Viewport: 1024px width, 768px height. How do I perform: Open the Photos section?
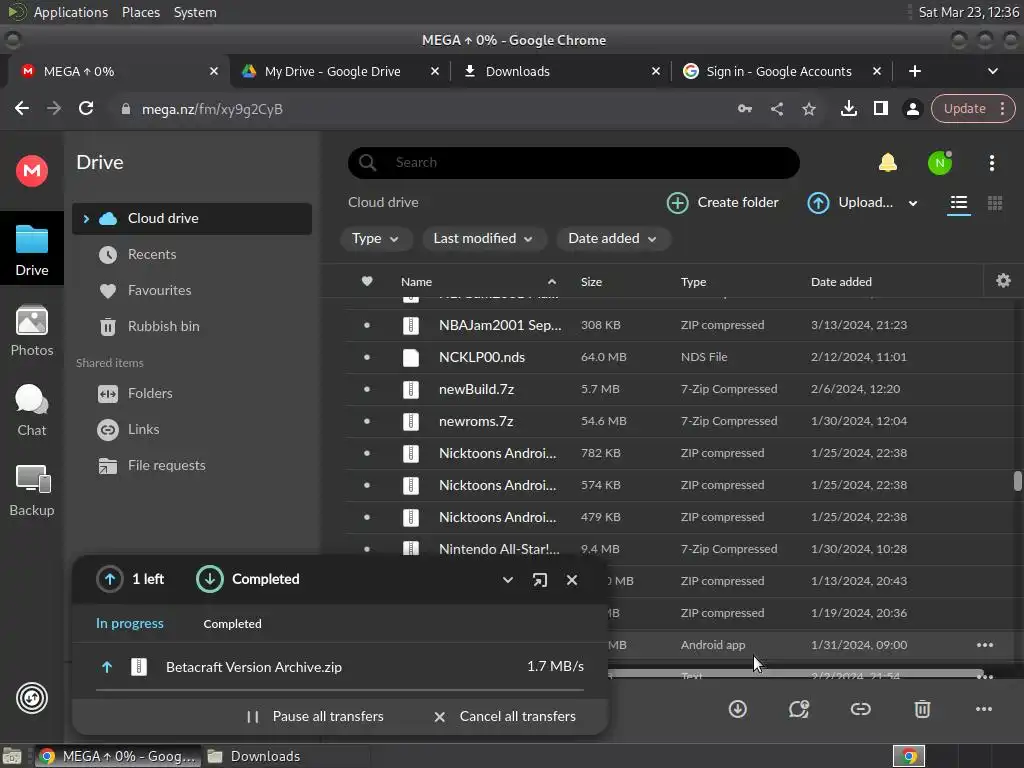[x=31, y=330]
